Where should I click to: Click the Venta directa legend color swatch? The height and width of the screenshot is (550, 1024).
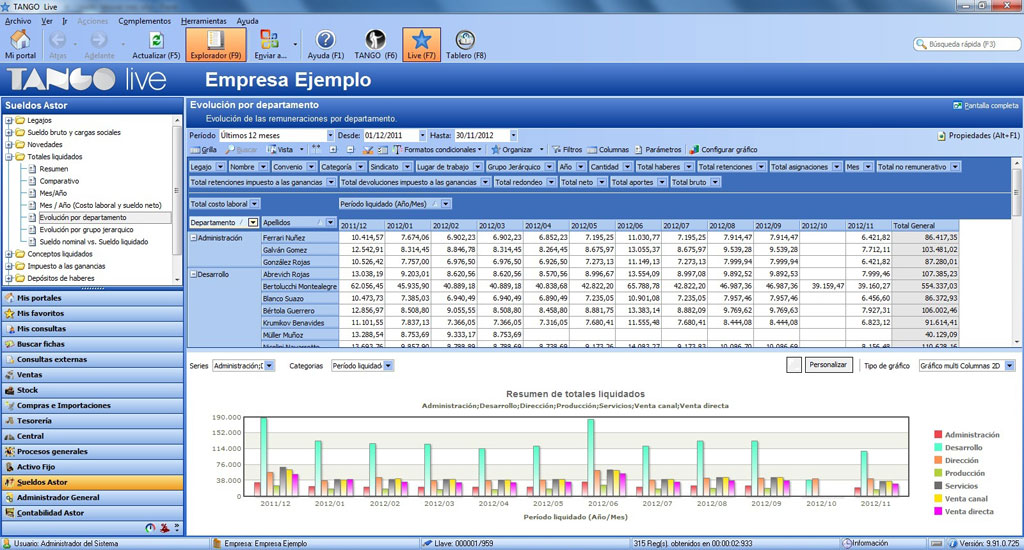(x=938, y=511)
